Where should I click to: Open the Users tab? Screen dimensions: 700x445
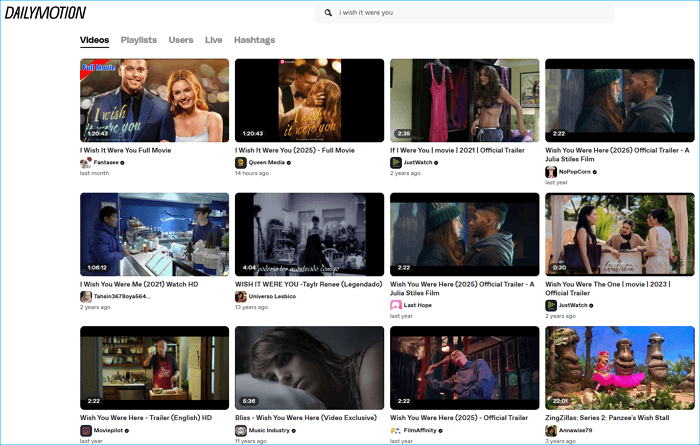click(181, 40)
